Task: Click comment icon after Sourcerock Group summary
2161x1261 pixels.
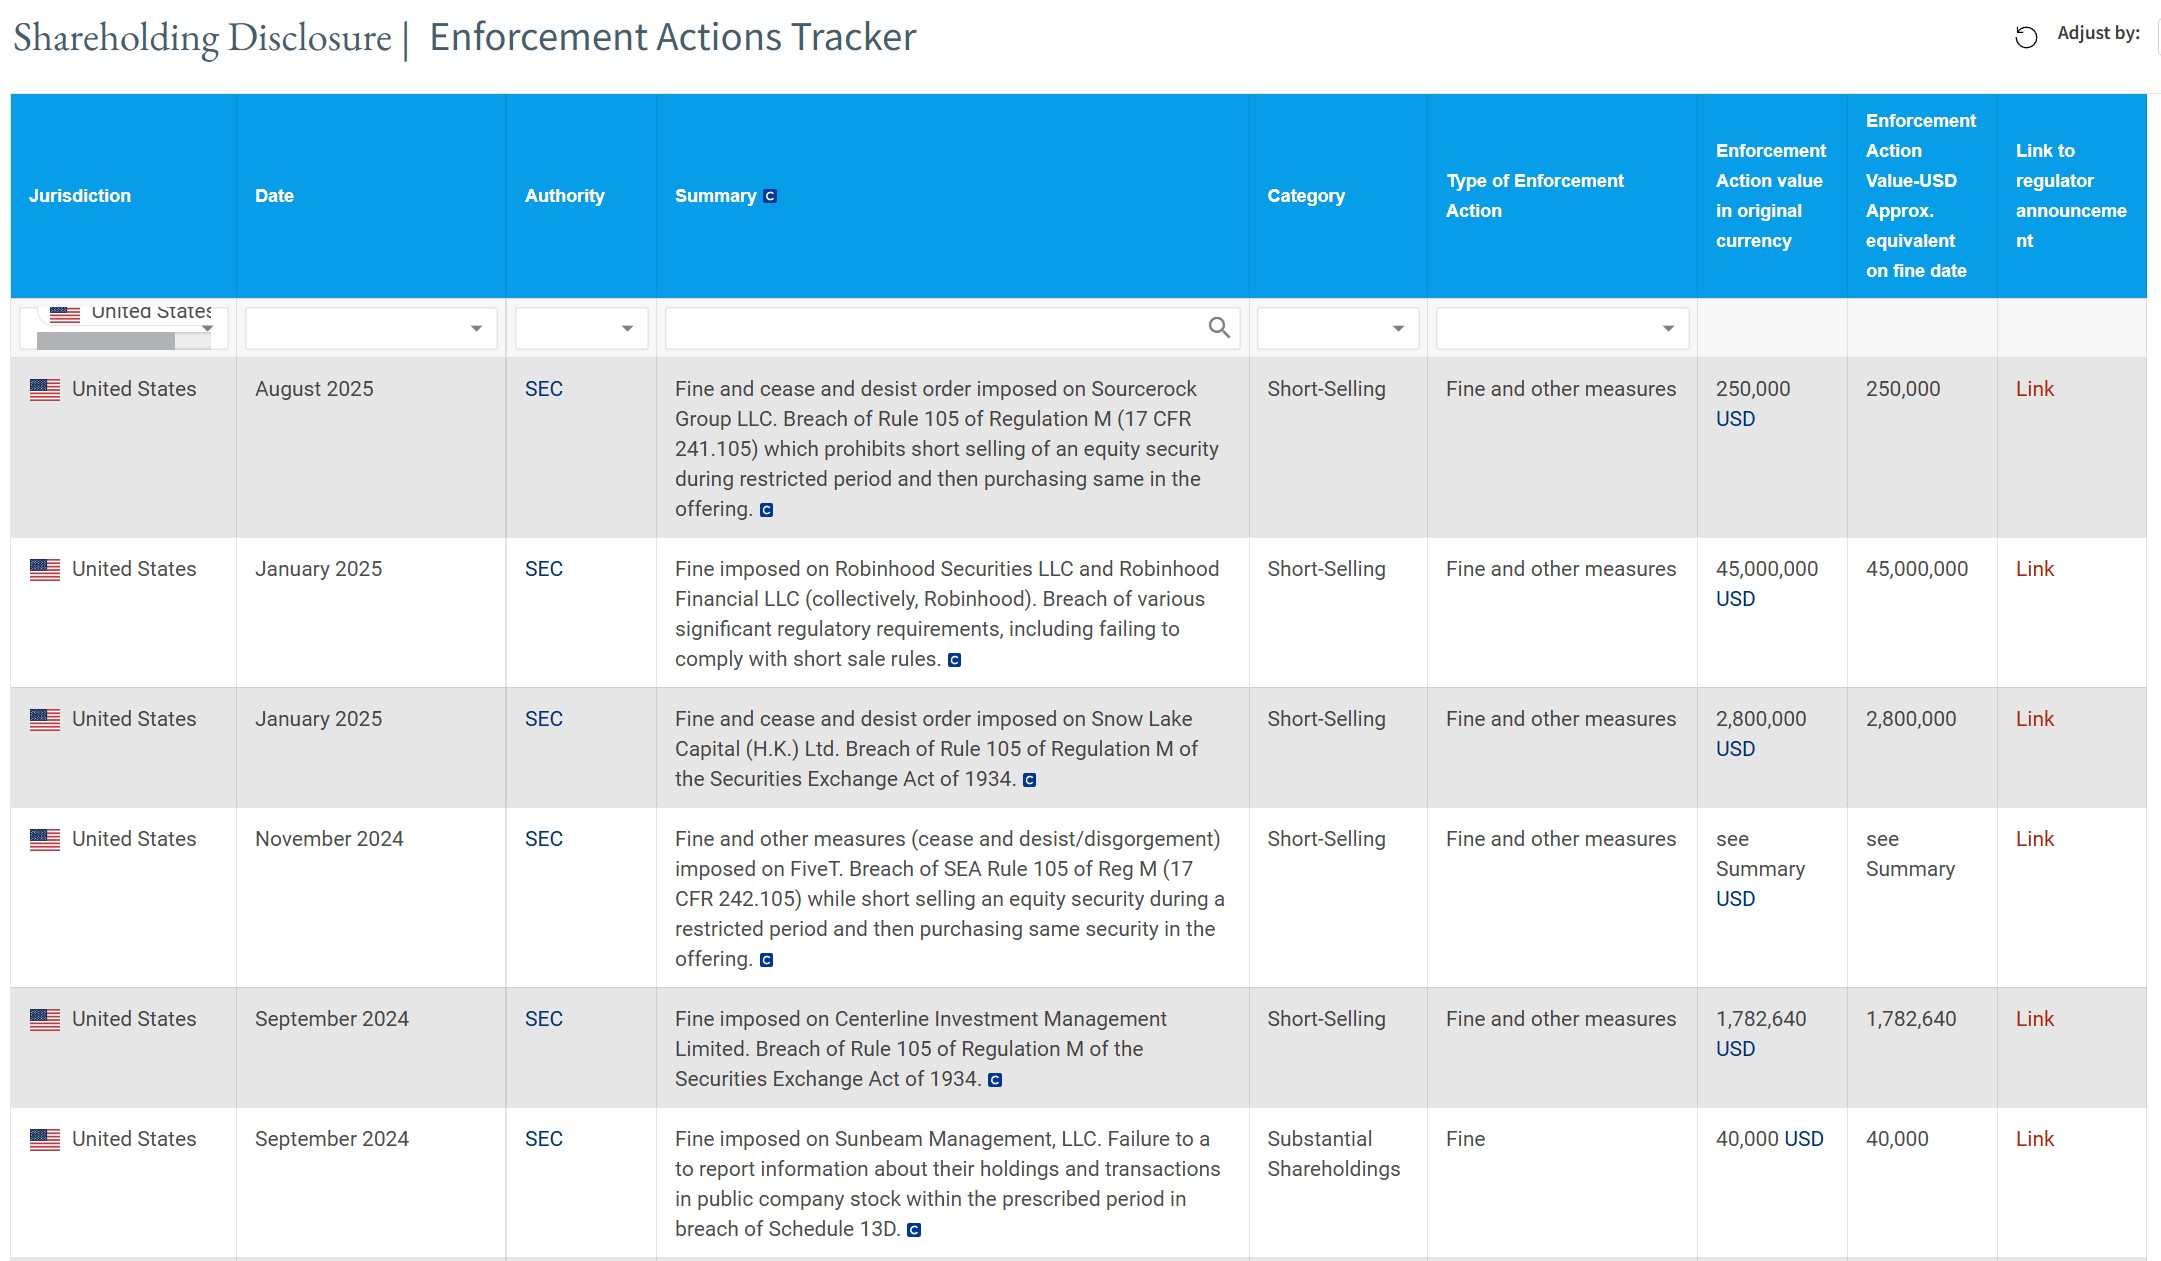Action: (766, 510)
